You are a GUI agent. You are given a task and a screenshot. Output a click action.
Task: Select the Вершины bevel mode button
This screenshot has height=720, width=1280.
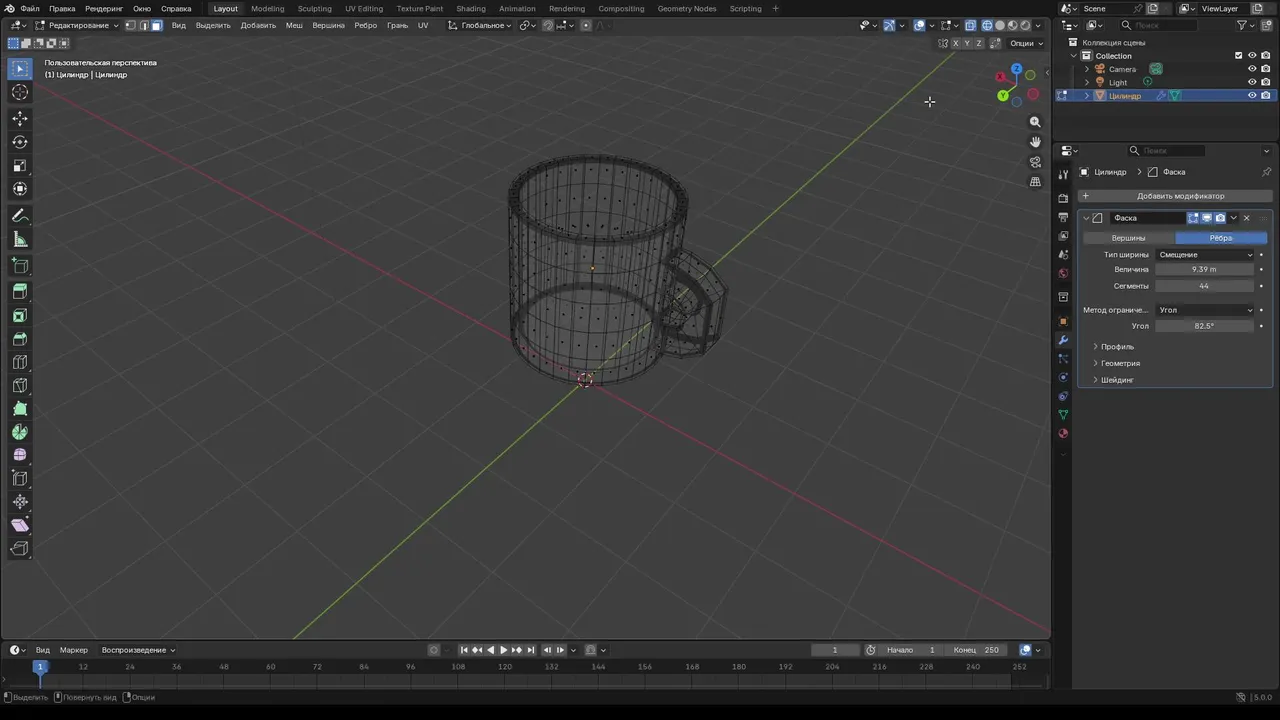(x=1129, y=238)
